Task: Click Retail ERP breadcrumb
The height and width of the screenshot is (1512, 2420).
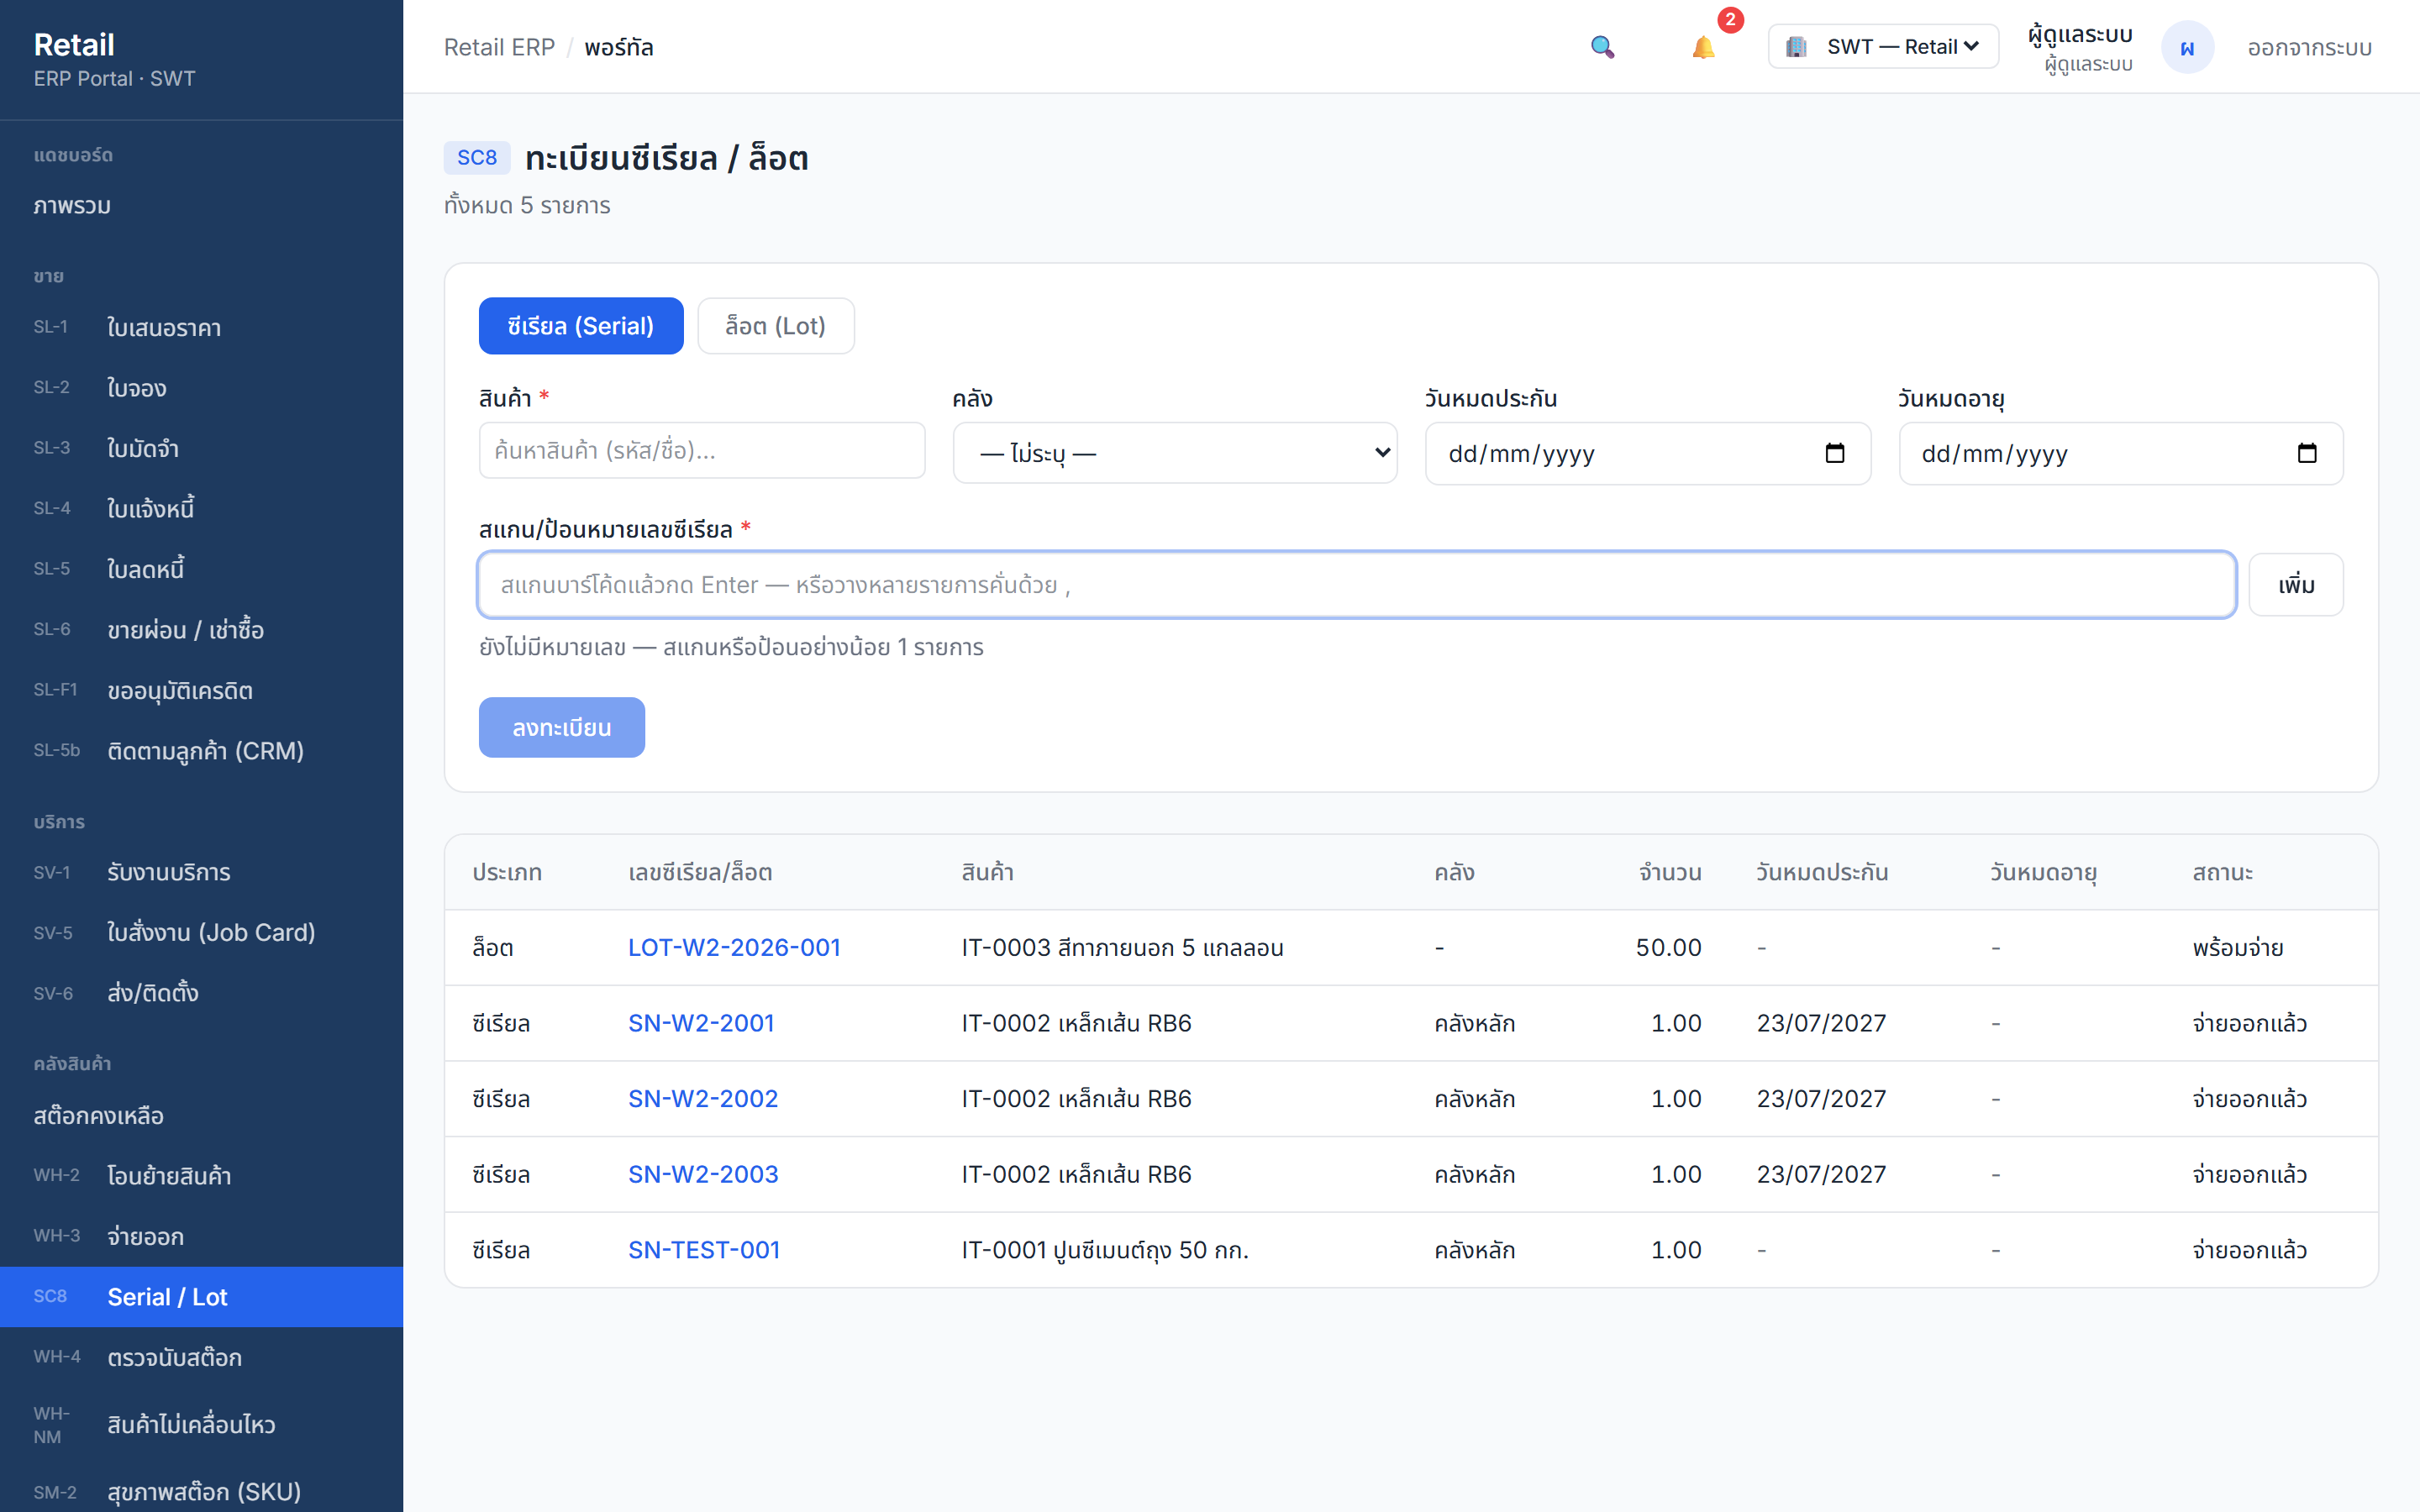Action: pos(499,47)
